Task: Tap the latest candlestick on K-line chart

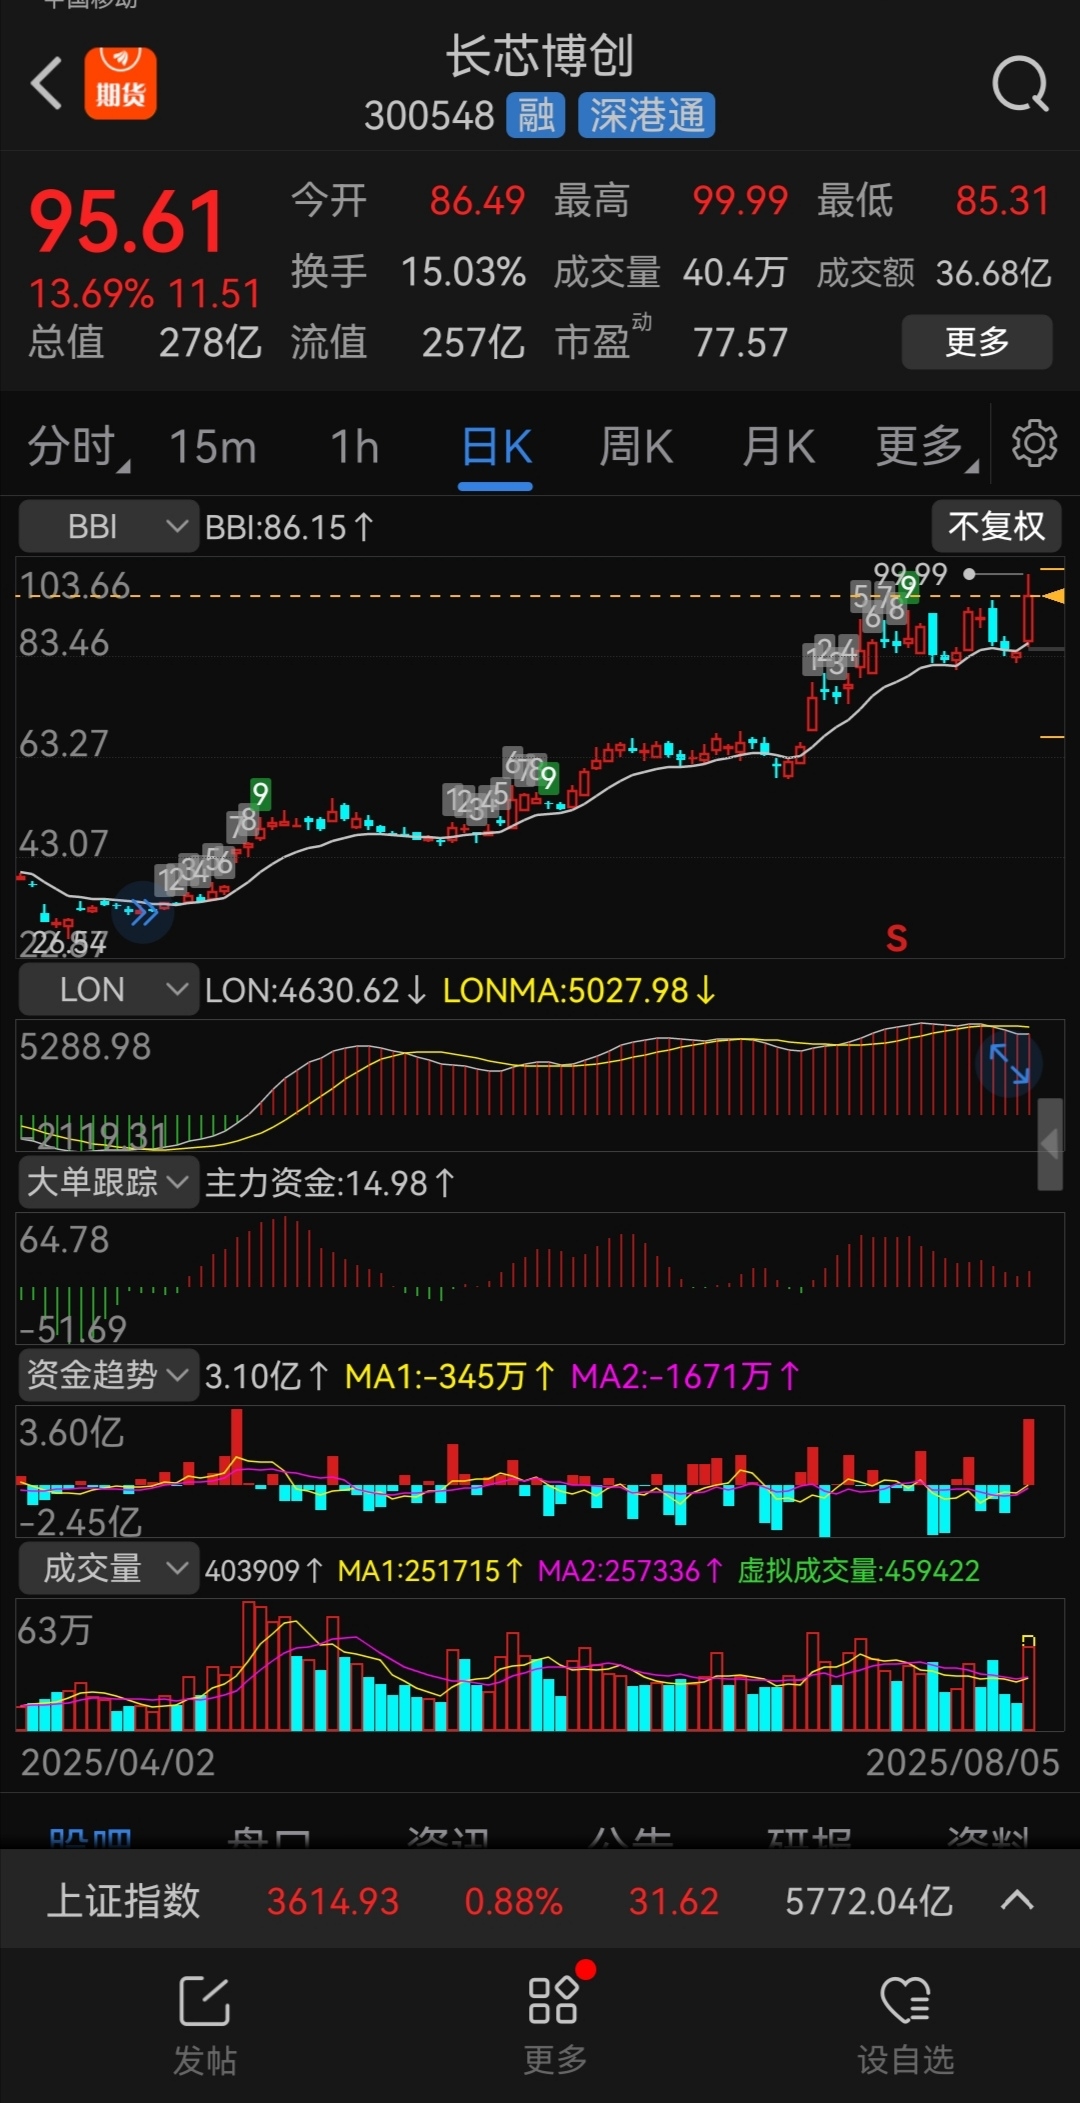Action: [1028, 612]
